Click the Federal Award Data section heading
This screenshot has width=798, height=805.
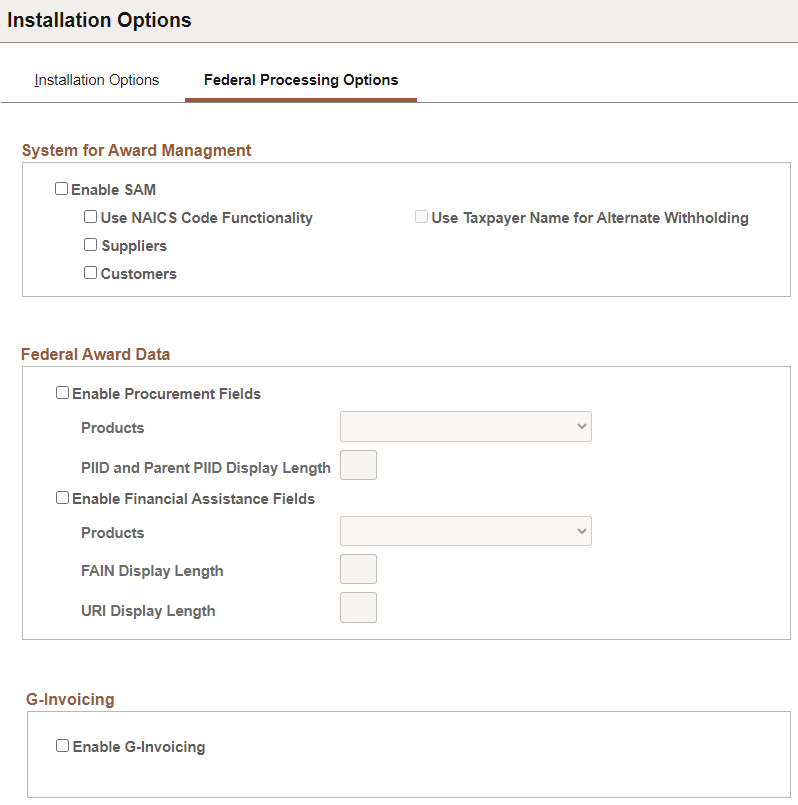click(95, 353)
